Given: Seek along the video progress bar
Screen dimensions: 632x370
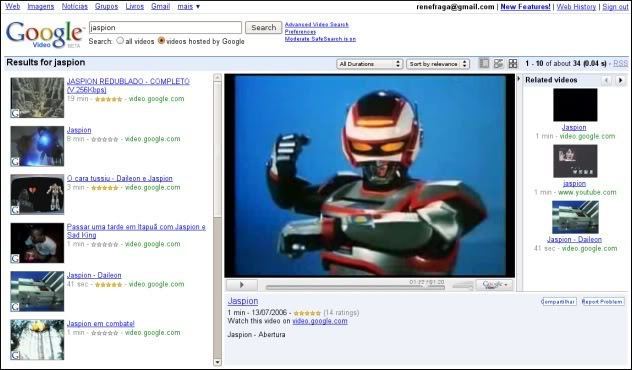Looking at the screenshot, I should [x=355, y=288].
